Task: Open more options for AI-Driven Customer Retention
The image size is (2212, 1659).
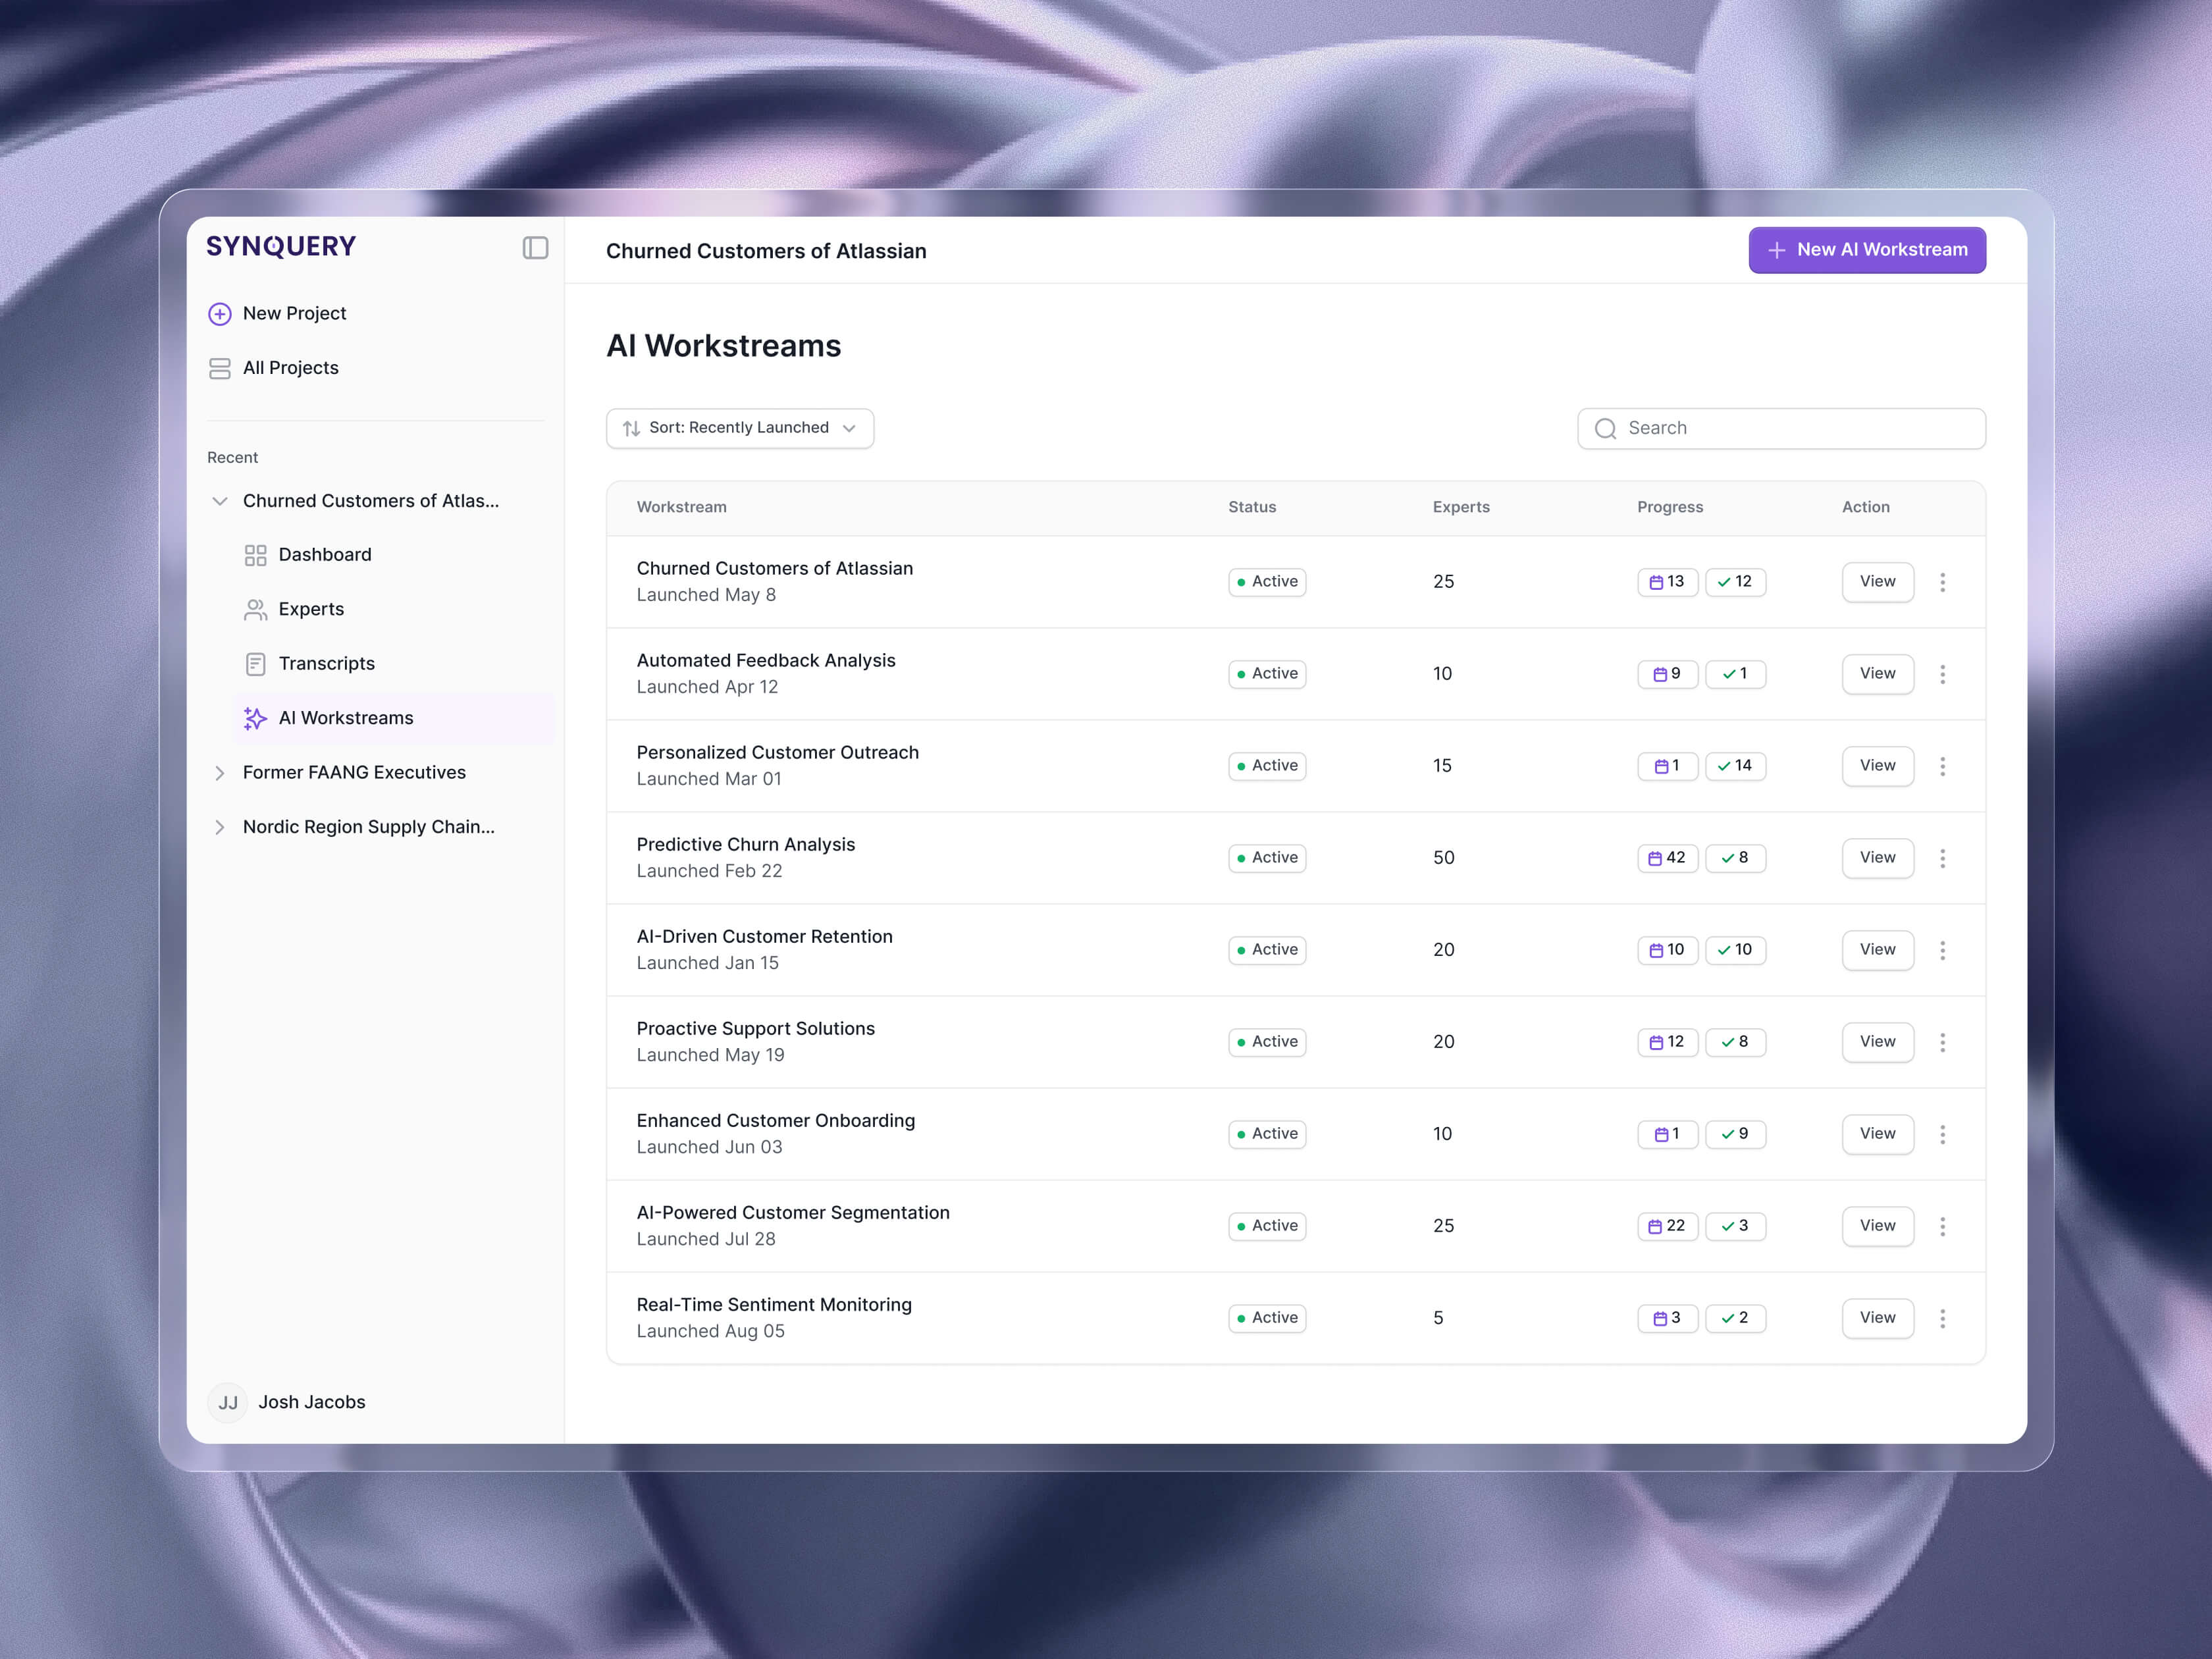Action: click(x=1943, y=950)
